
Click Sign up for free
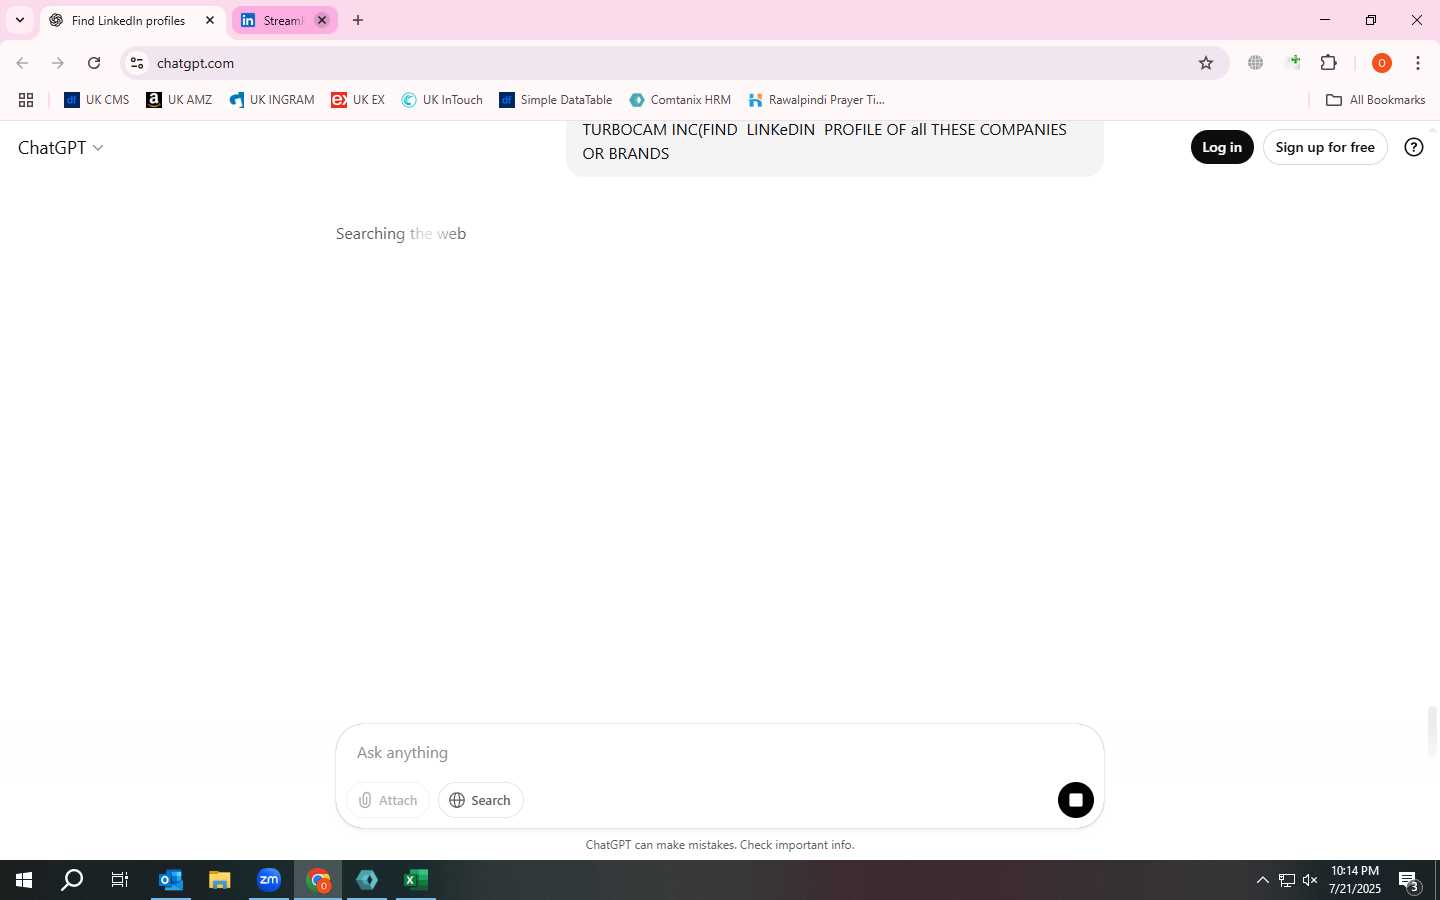point(1325,147)
